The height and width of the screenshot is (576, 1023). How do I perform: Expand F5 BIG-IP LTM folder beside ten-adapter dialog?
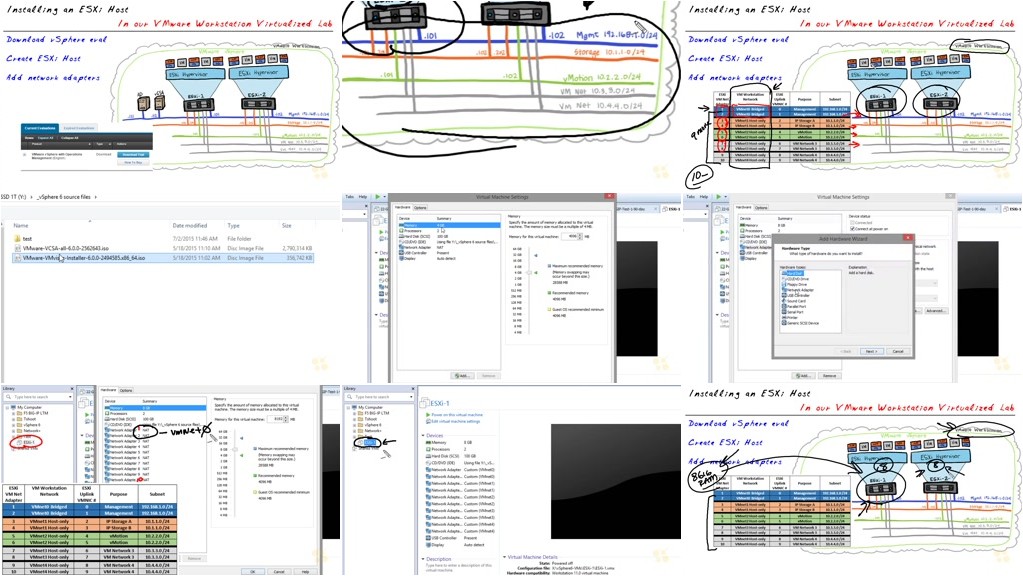click(13, 413)
